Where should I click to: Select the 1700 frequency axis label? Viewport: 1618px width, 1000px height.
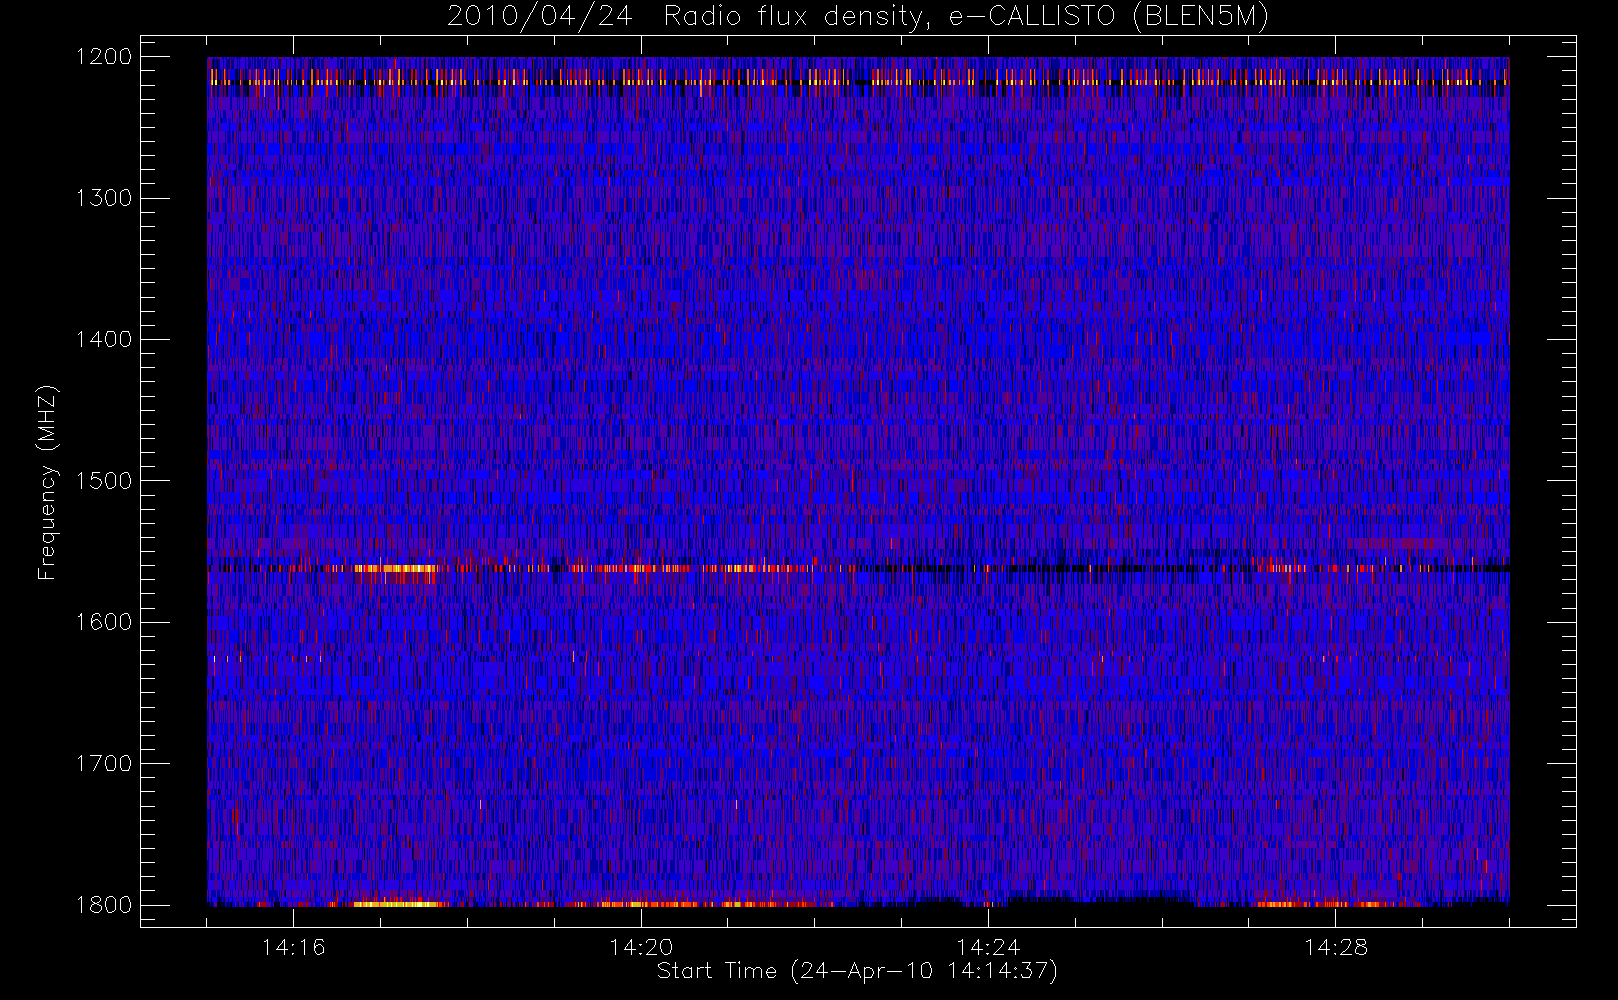(104, 764)
